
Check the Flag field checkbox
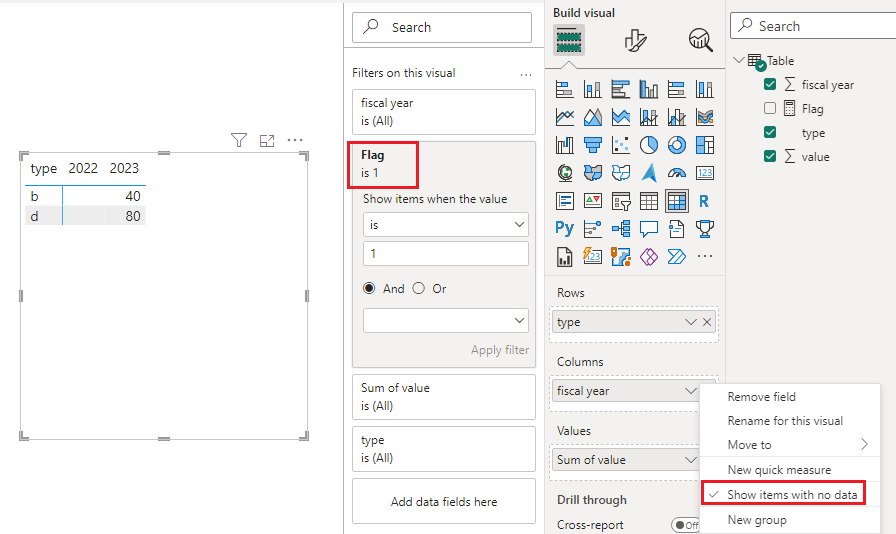[x=770, y=108]
